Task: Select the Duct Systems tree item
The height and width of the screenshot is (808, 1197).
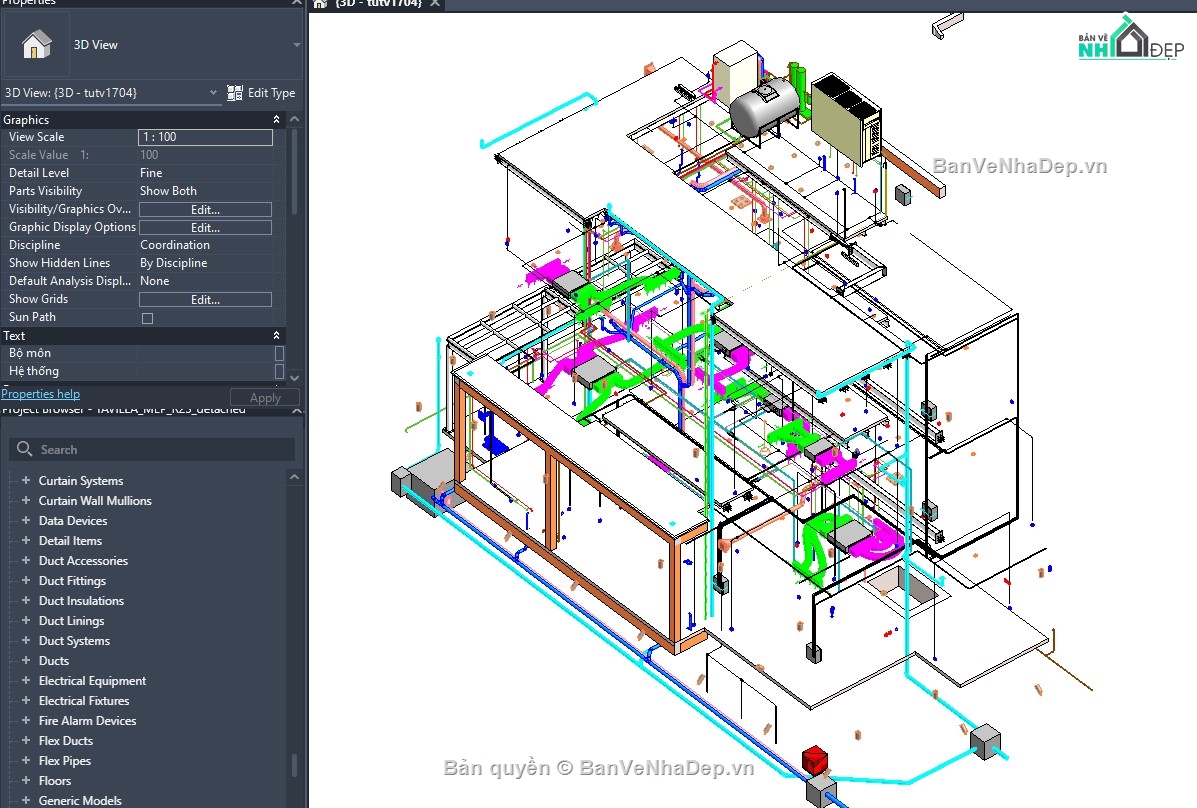Action: coord(74,641)
